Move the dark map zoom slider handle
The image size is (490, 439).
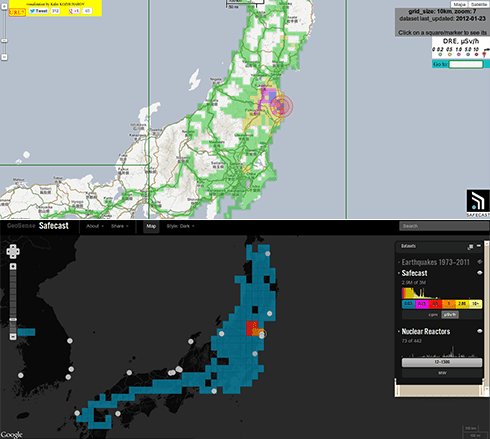[13, 319]
